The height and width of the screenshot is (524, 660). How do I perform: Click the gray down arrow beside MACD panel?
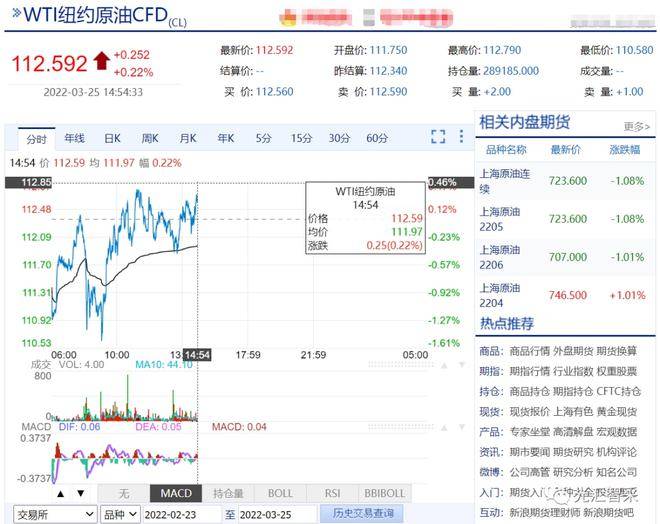462,427
